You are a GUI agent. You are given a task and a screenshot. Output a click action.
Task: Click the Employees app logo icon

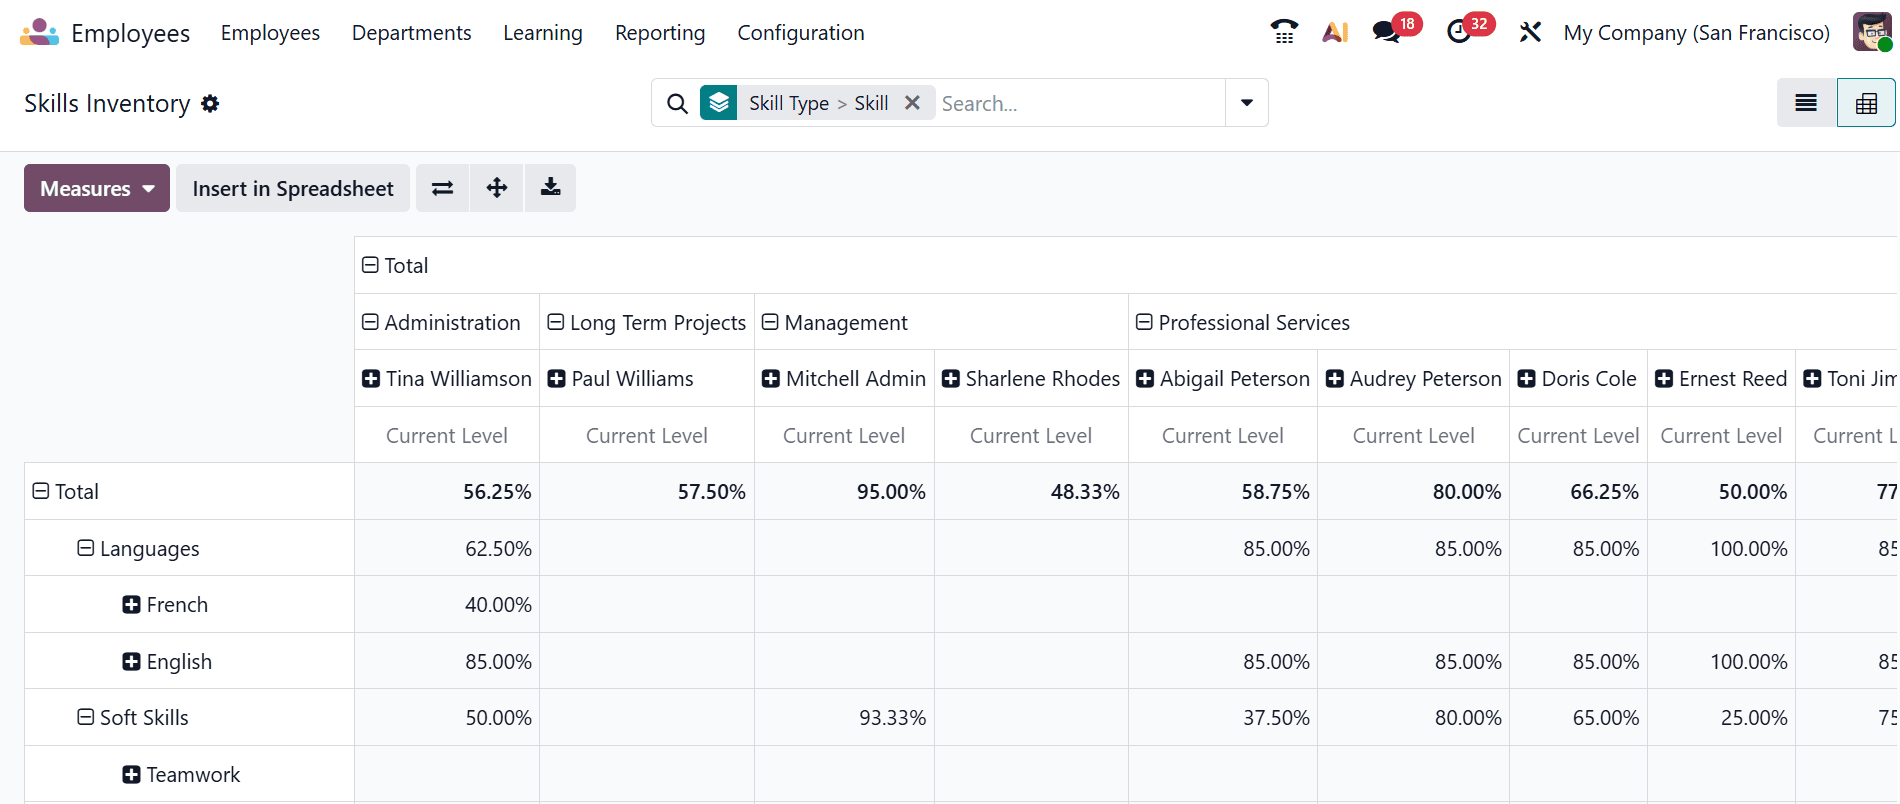[39, 33]
